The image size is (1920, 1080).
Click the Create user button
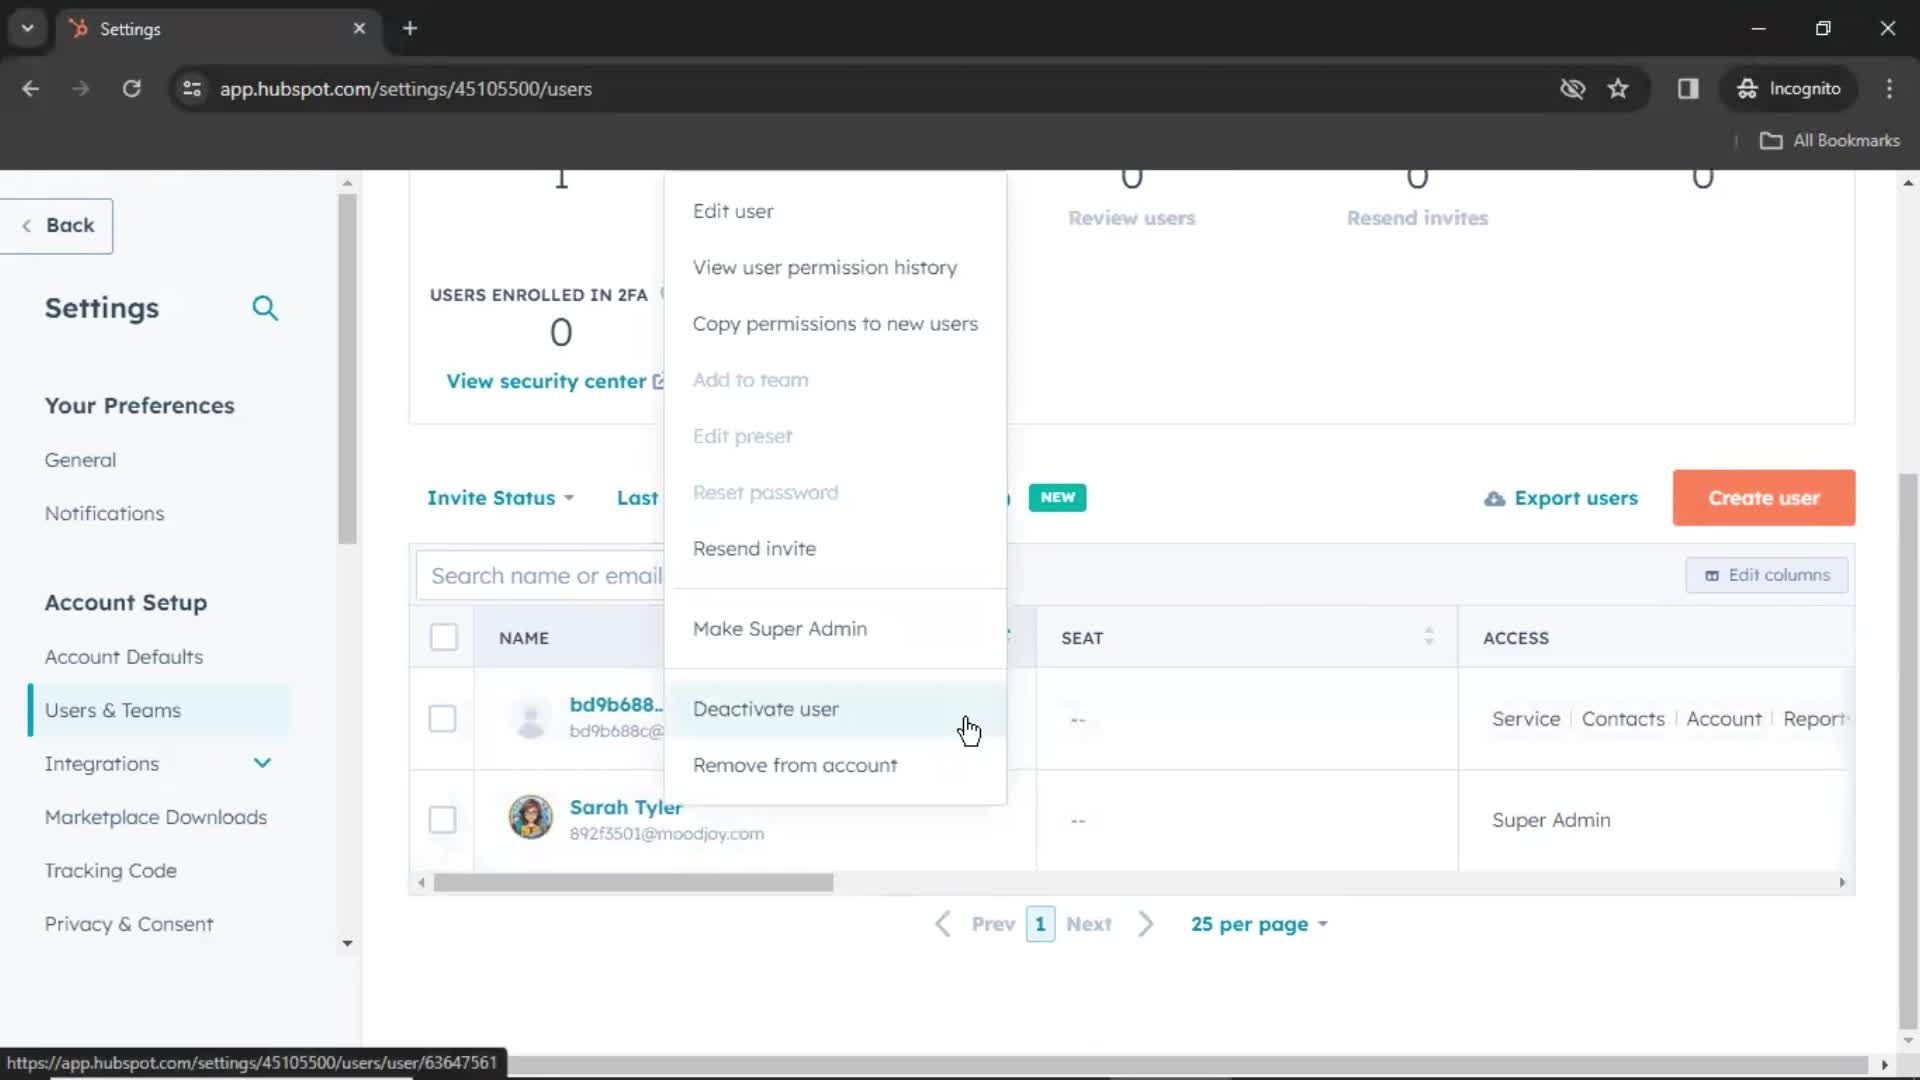click(1764, 497)
